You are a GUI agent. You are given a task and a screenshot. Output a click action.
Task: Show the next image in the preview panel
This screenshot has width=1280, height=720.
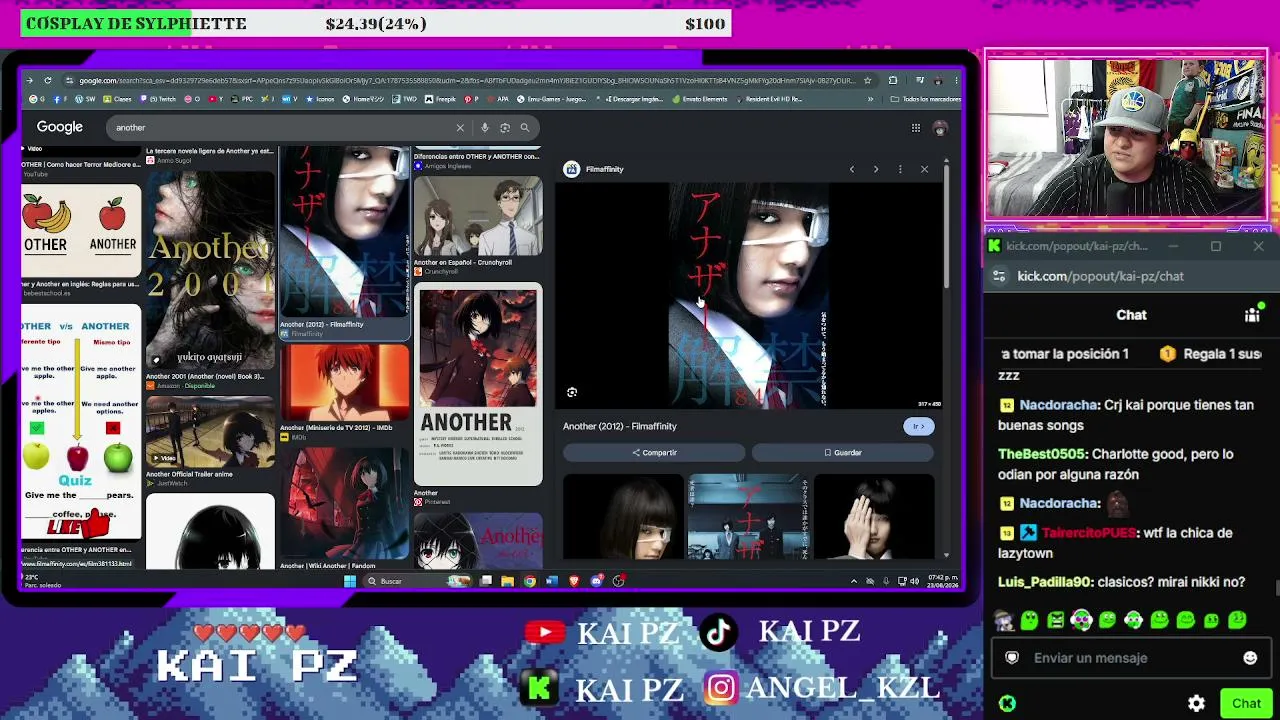tap(876, 169)
